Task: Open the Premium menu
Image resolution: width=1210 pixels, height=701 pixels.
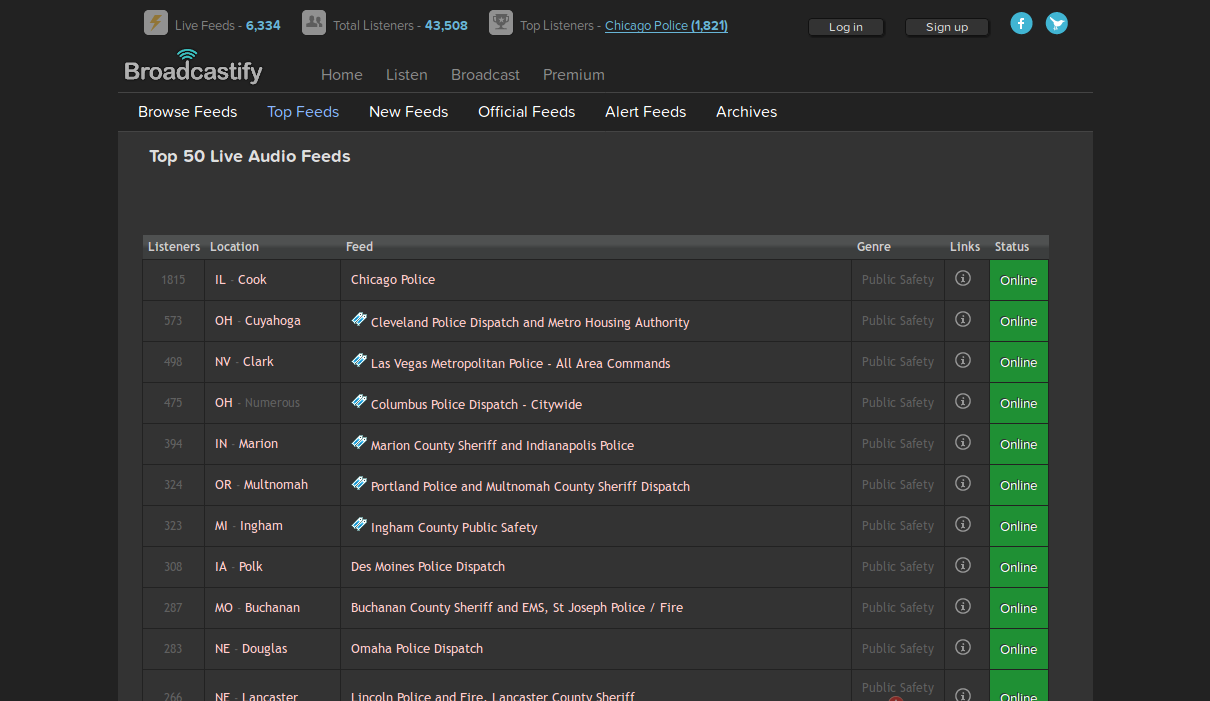Action: coord(574,75)
